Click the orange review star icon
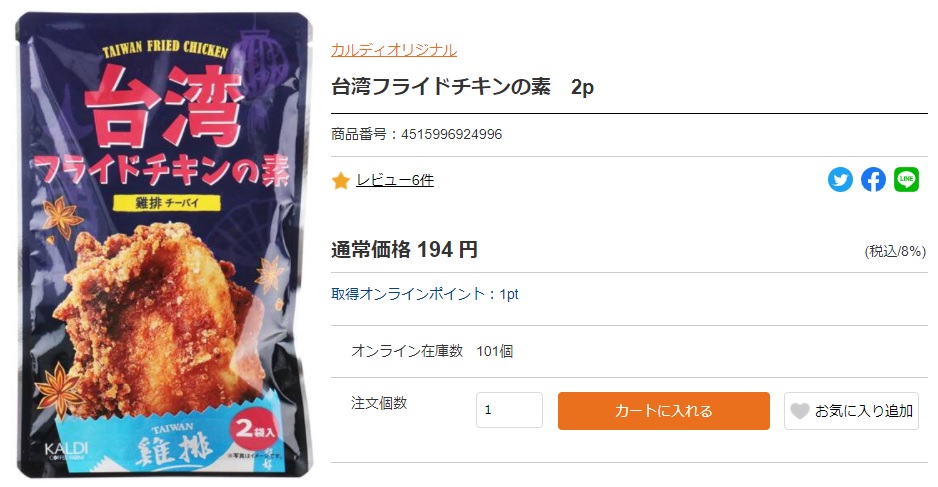This screenshot has width=938, height=487. [340, 180]
